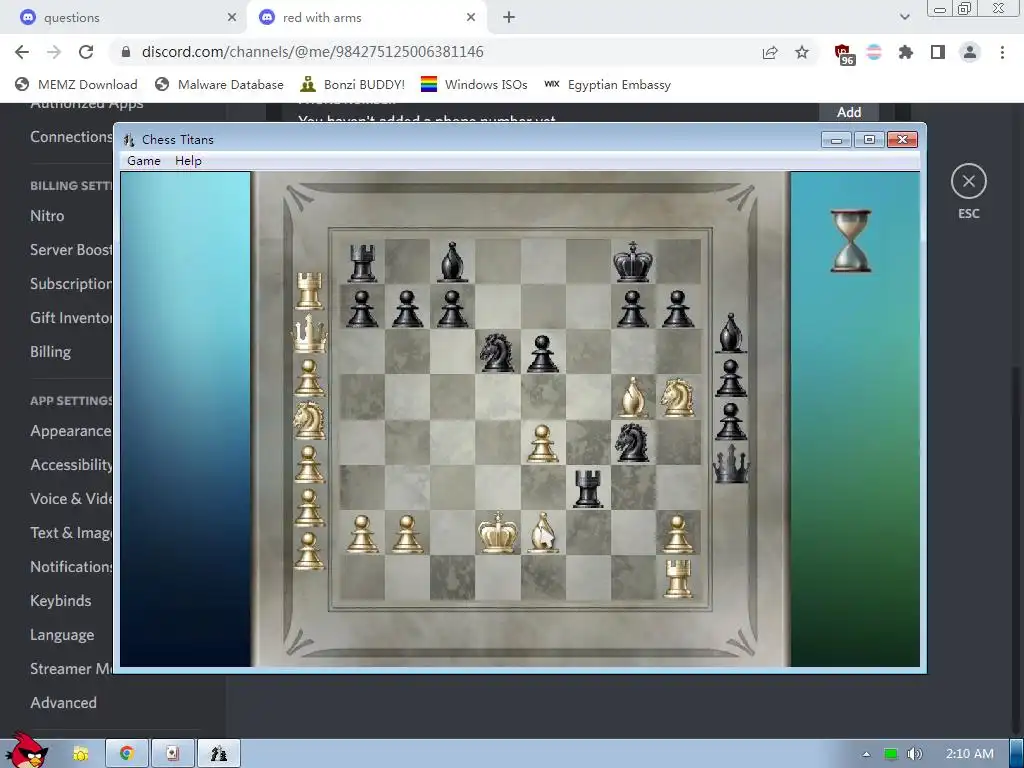Open Advanced settings in Discord

[63, 703]
